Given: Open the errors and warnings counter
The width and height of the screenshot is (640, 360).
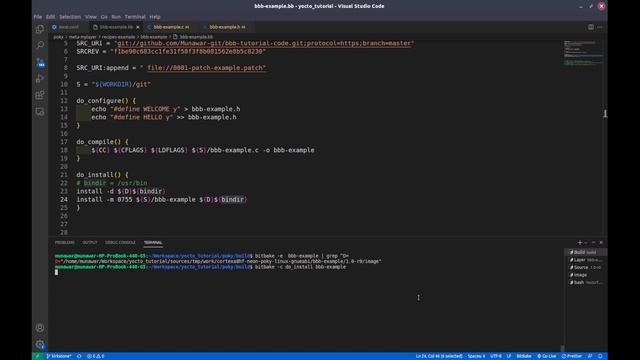Looking at the screenshot, I should coord(96,356).
